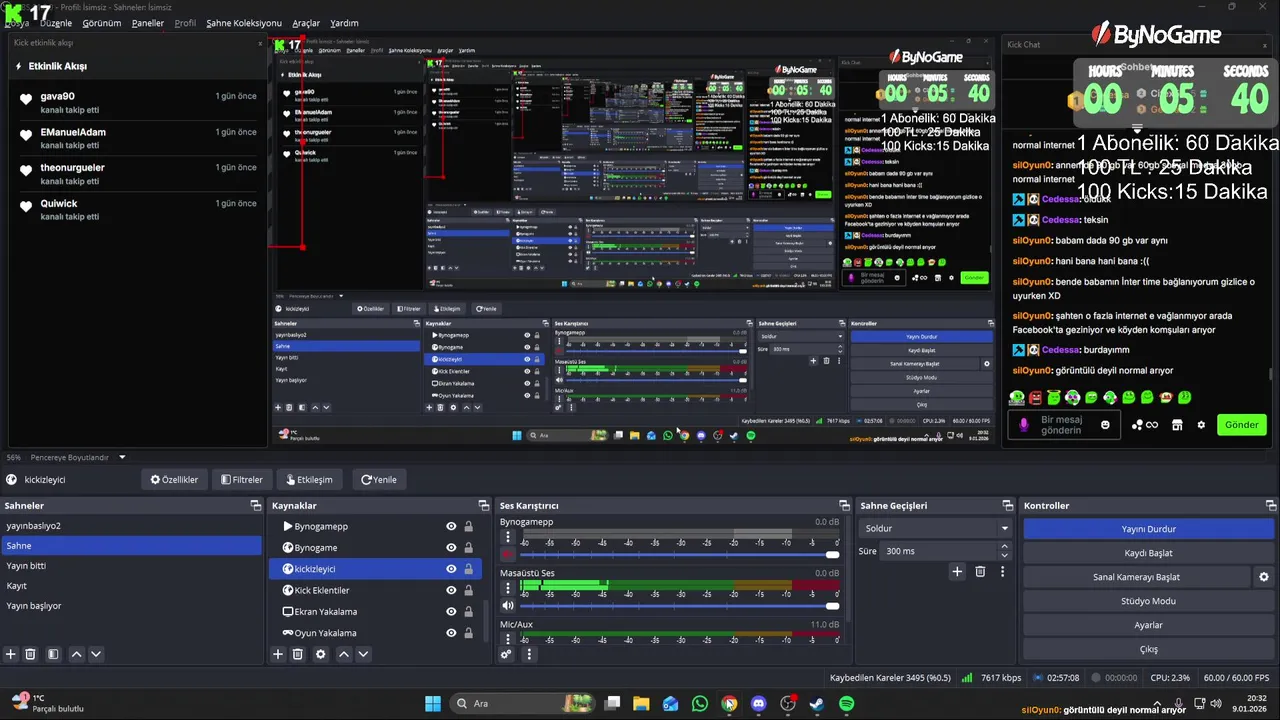The image size is (1280, 720).
Task: Hide the Oyun Yakalama source
Action: point(451,633)
